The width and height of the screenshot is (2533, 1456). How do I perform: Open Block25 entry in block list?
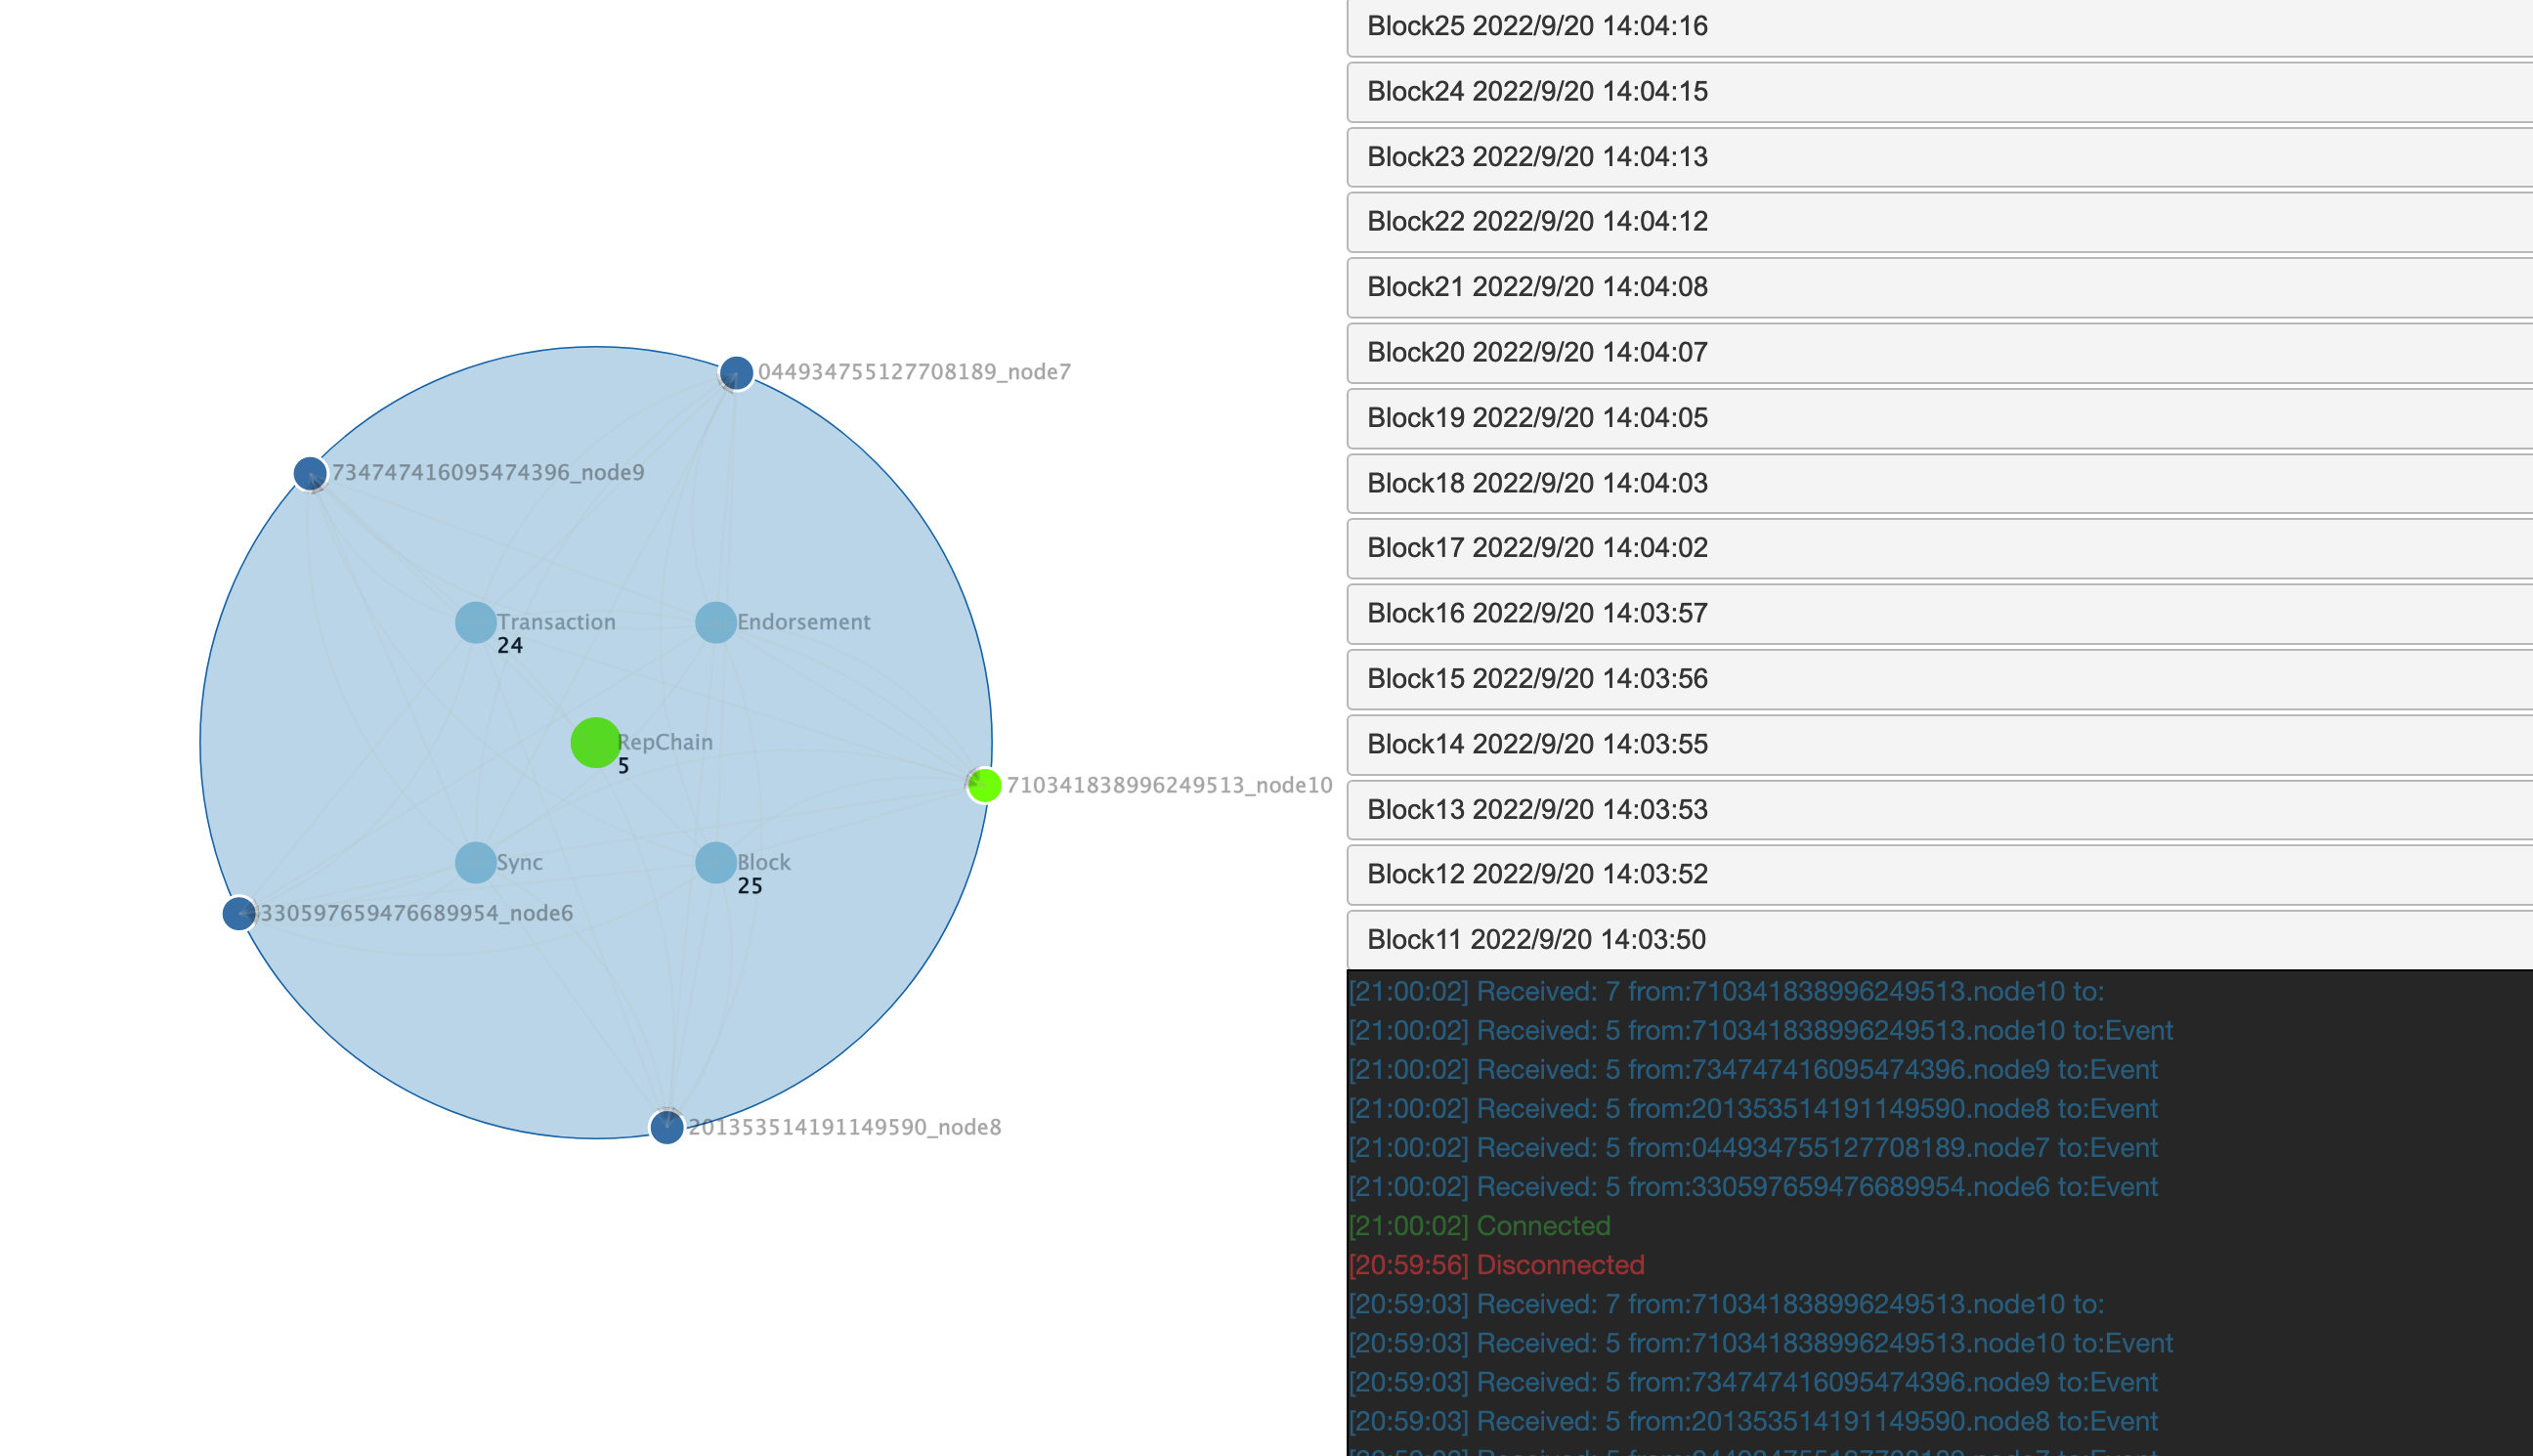click(1940, 27)
